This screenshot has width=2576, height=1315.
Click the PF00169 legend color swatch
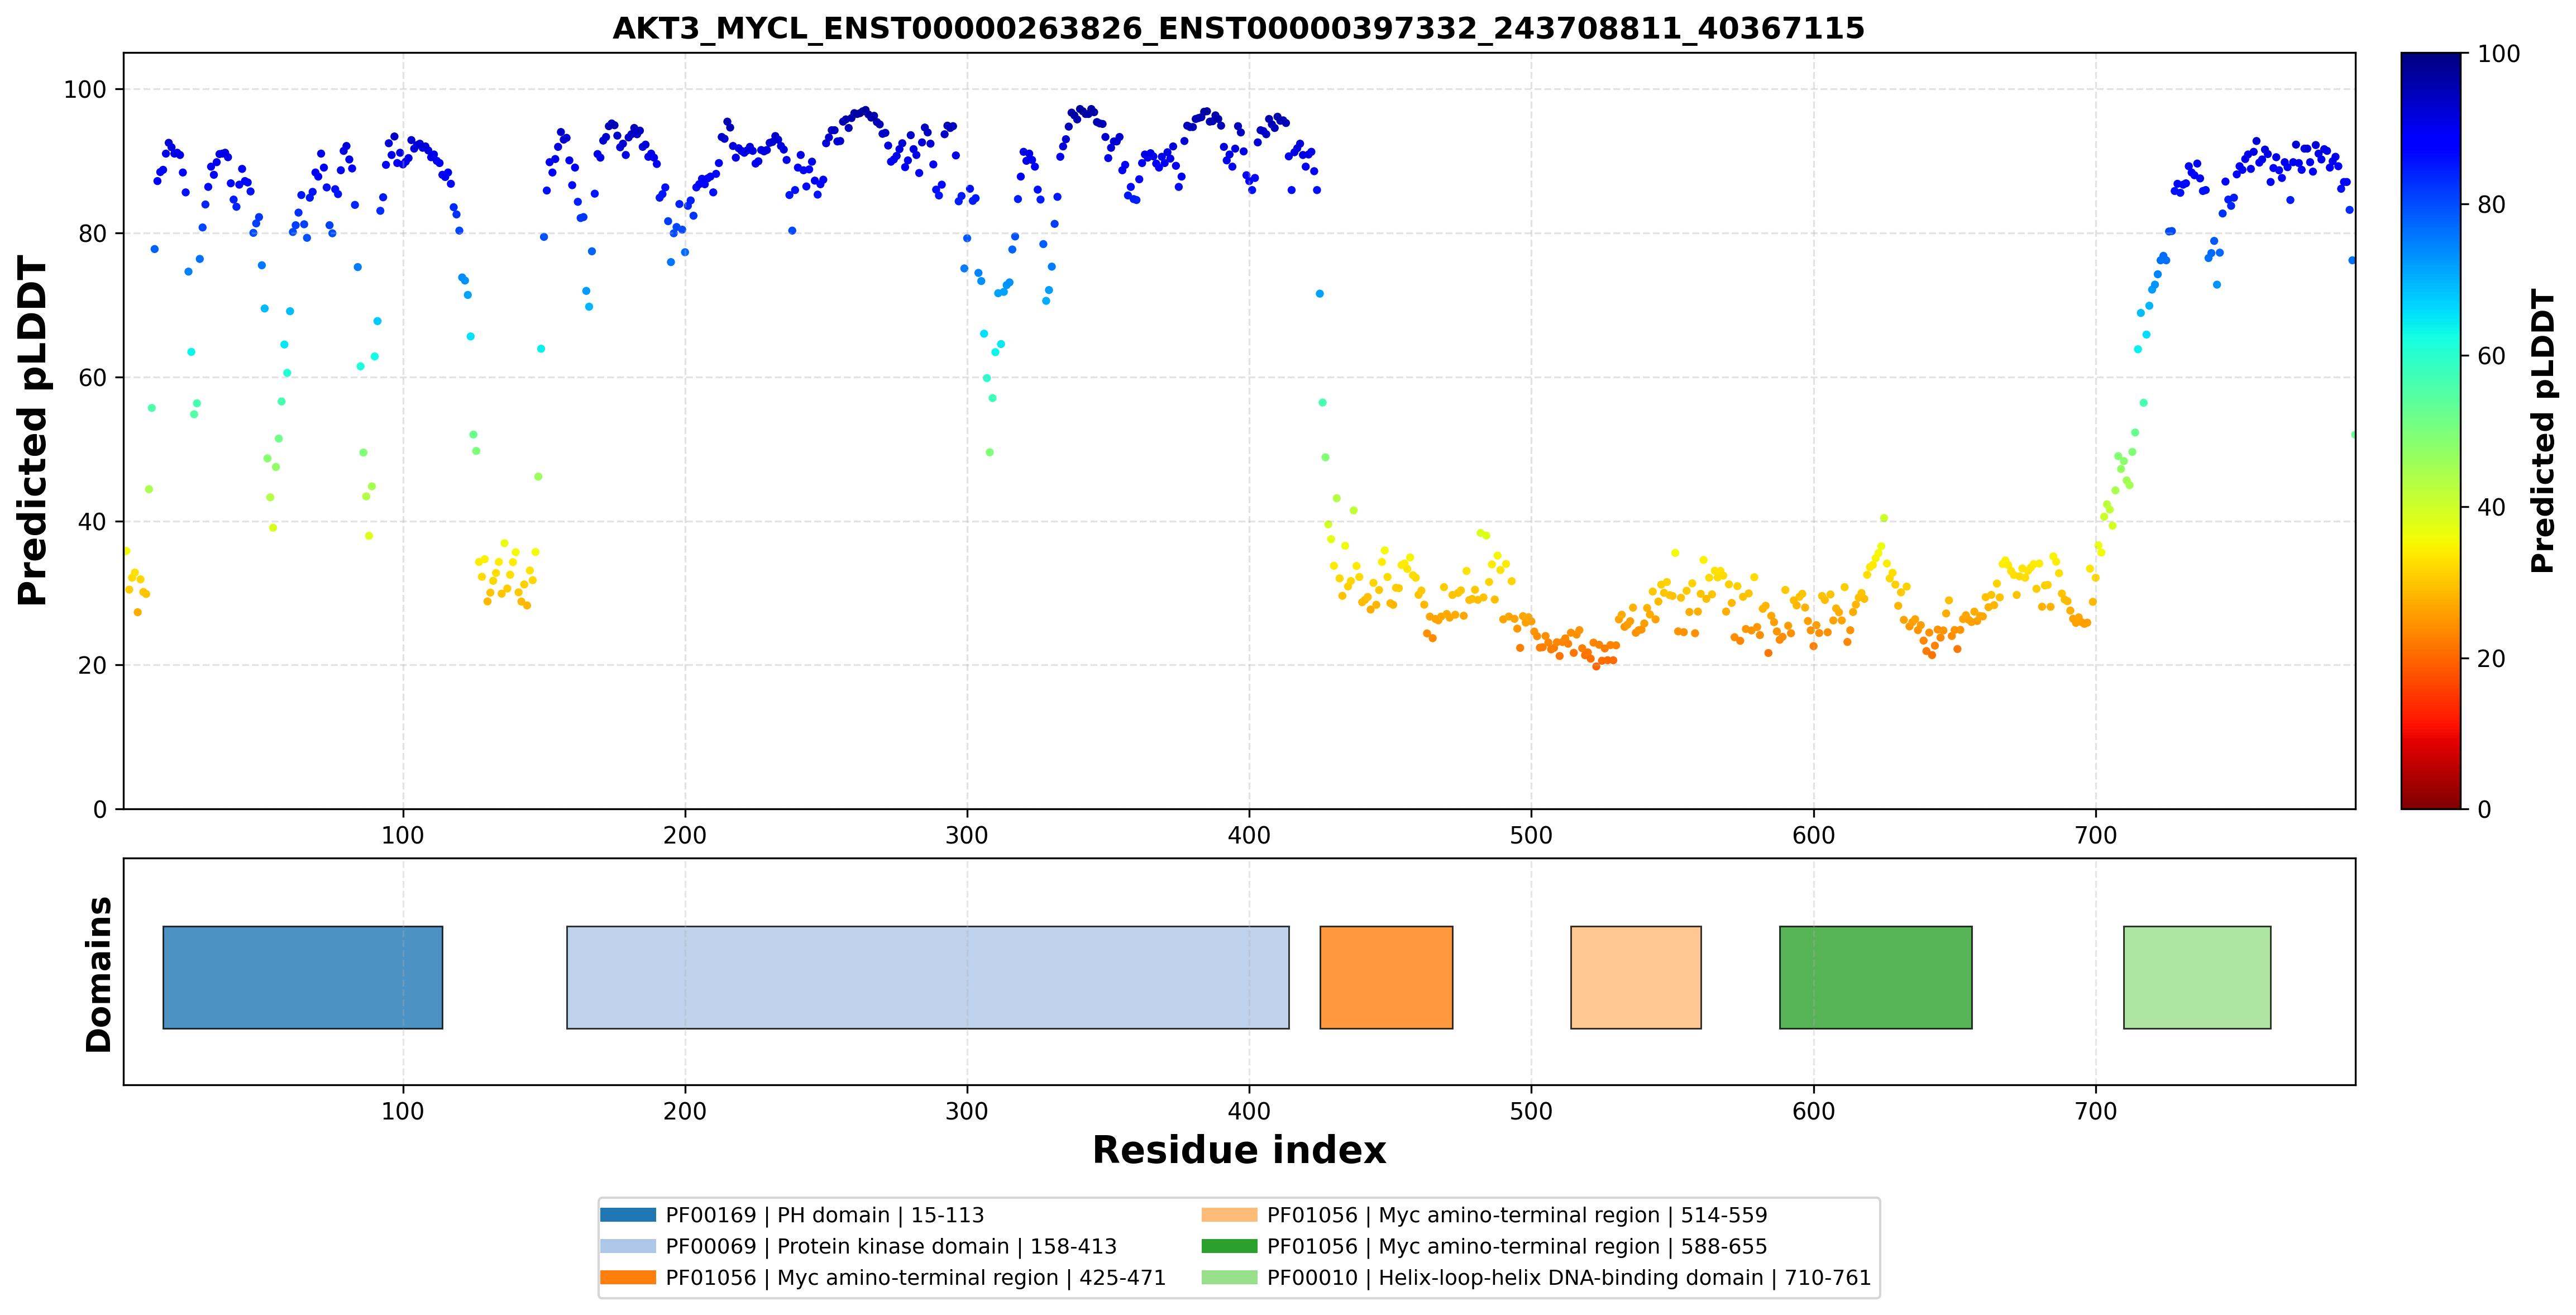pyautogui.click(x=628, y=1215)
